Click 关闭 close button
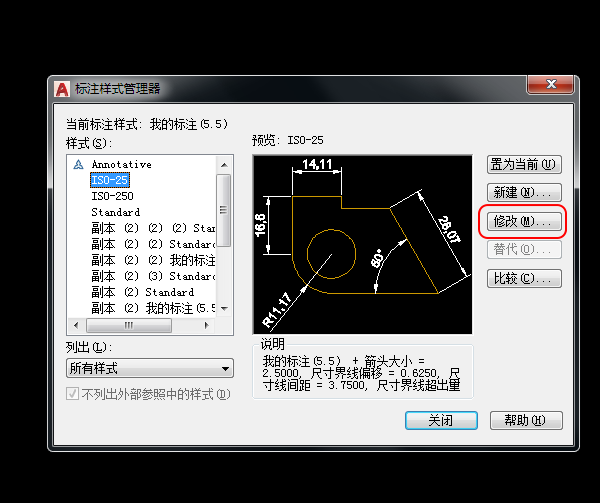600x503 pixels. click(x=441, y=420)
